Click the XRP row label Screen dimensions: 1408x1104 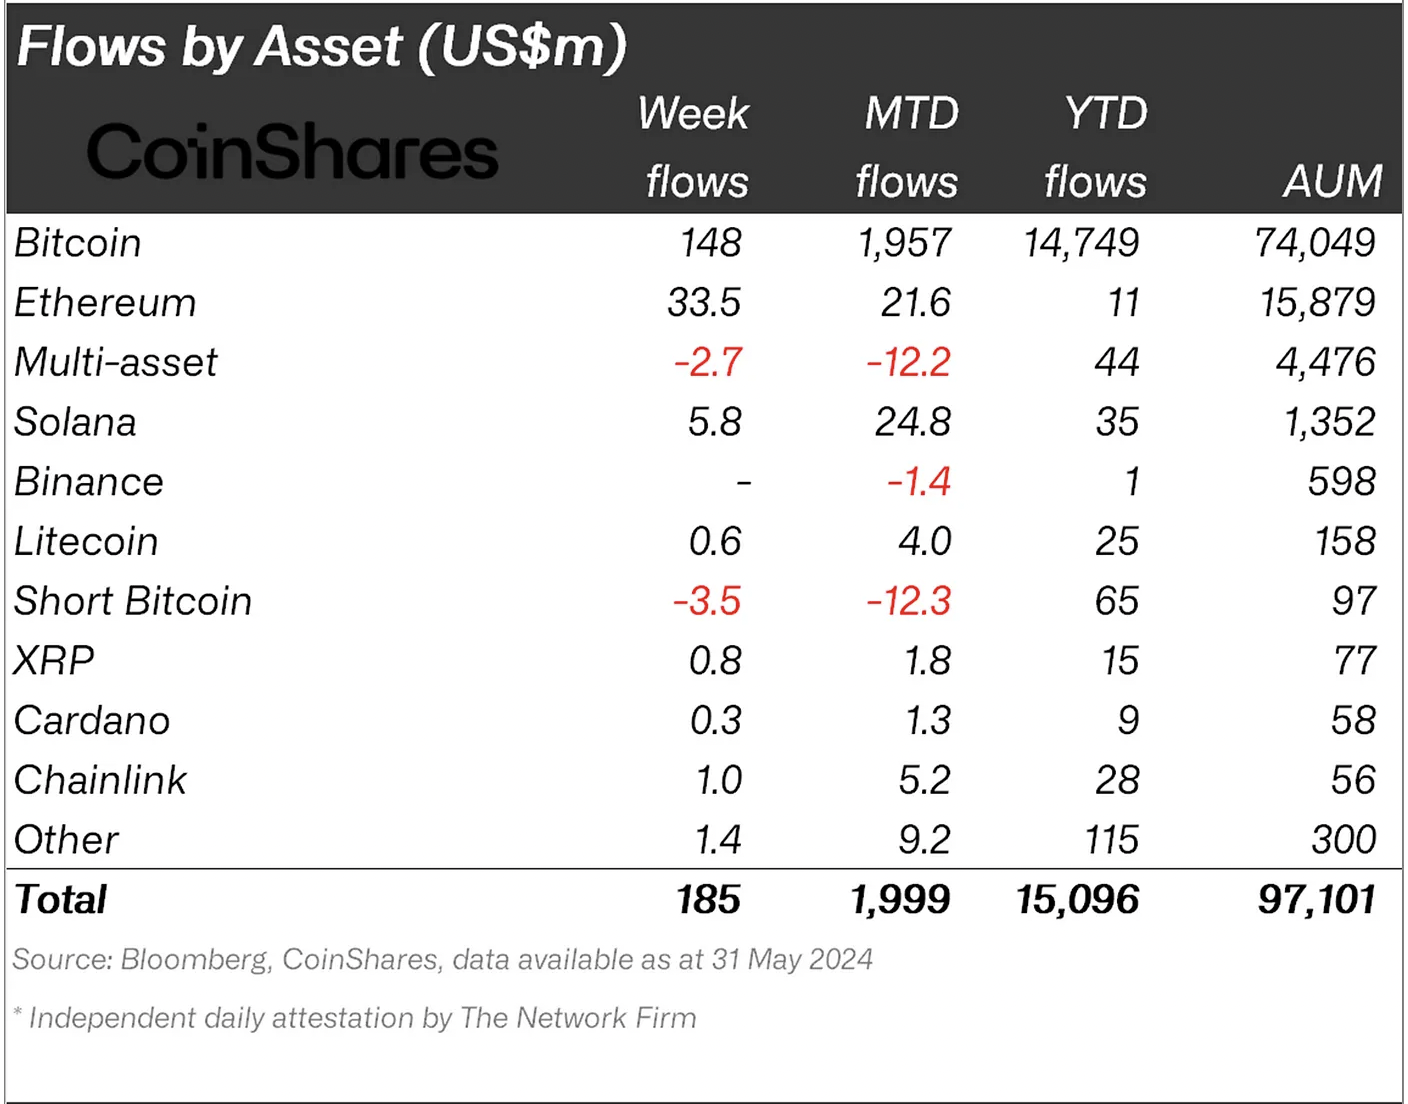pyautogui.click(x=54, y=661)
